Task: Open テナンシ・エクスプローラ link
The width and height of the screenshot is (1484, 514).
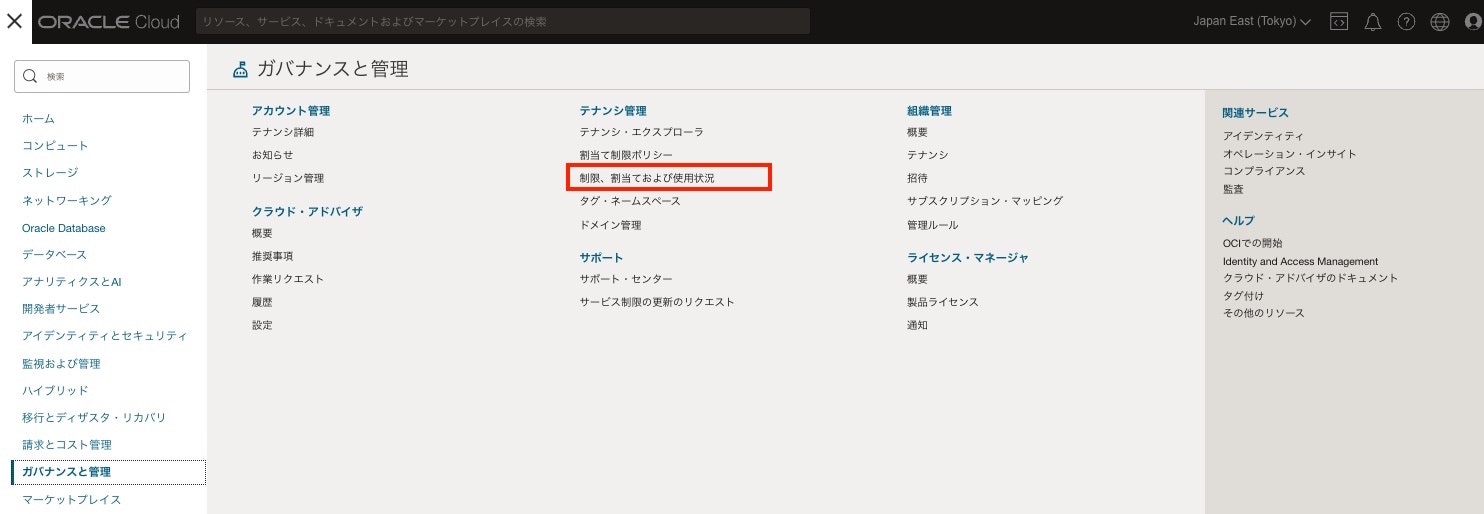Action: 642,132
